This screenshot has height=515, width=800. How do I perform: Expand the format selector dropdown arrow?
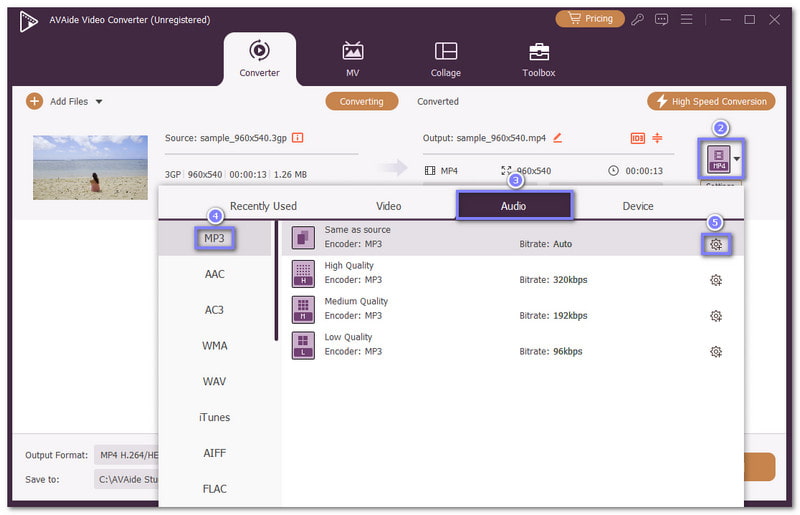[x=737, y=159]
